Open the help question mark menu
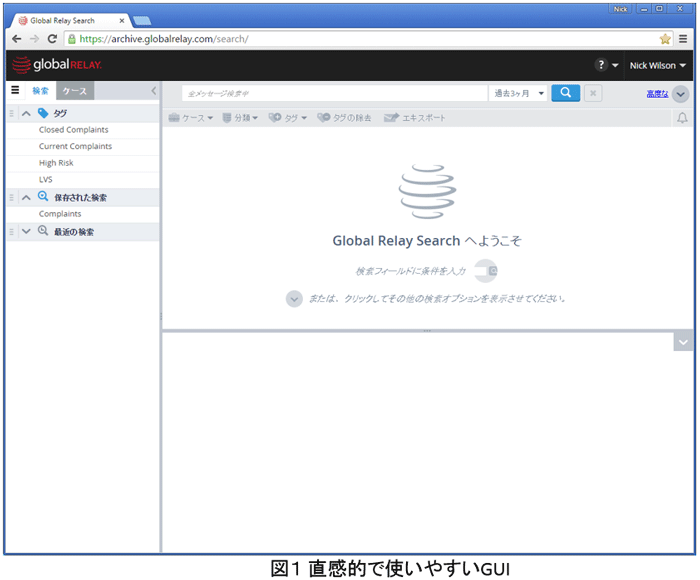The image size is (700, 580). point(606,65)
